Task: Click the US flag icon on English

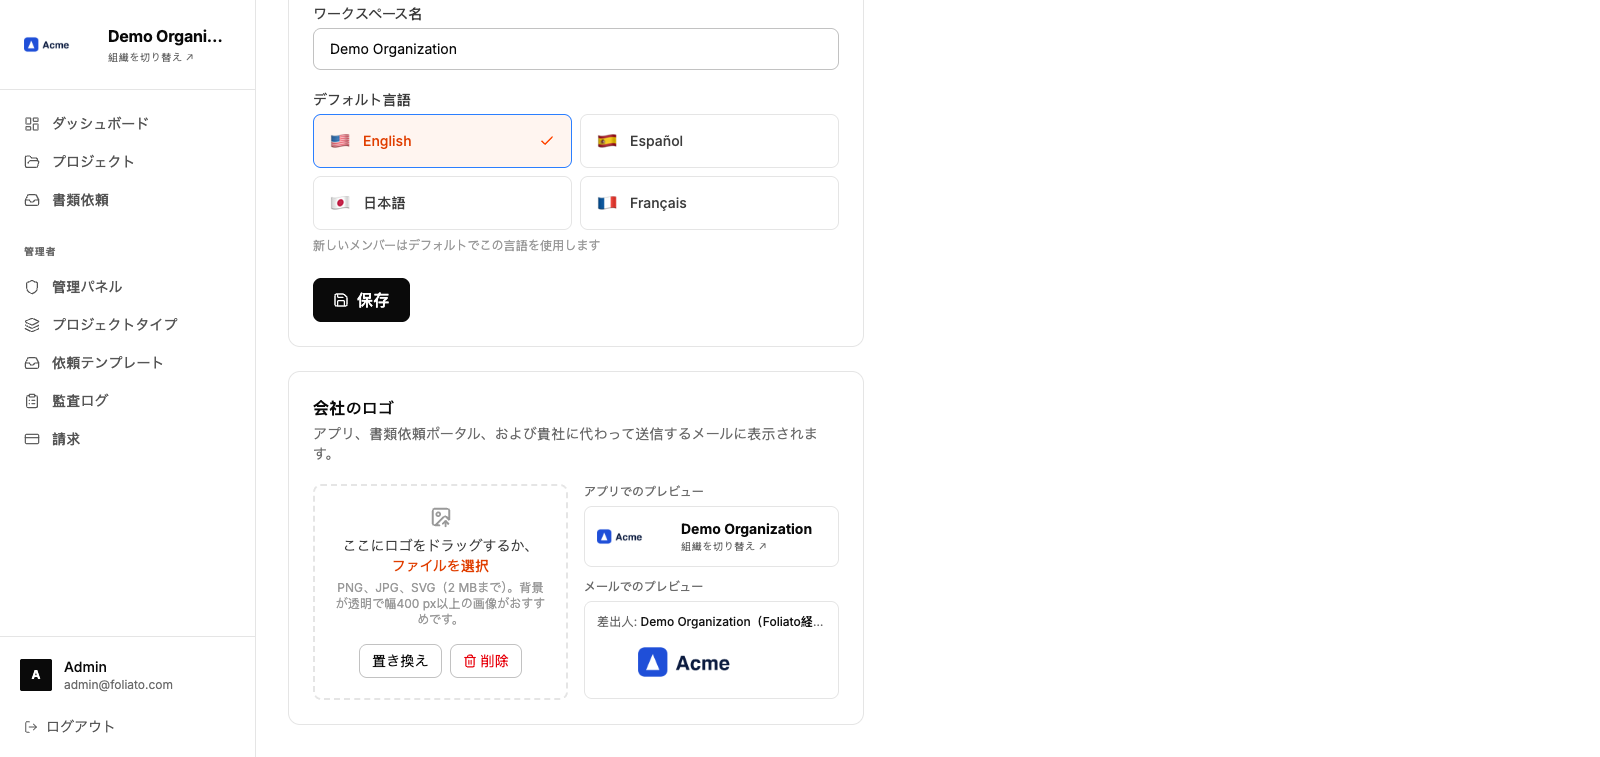Action: coord(340,141)
